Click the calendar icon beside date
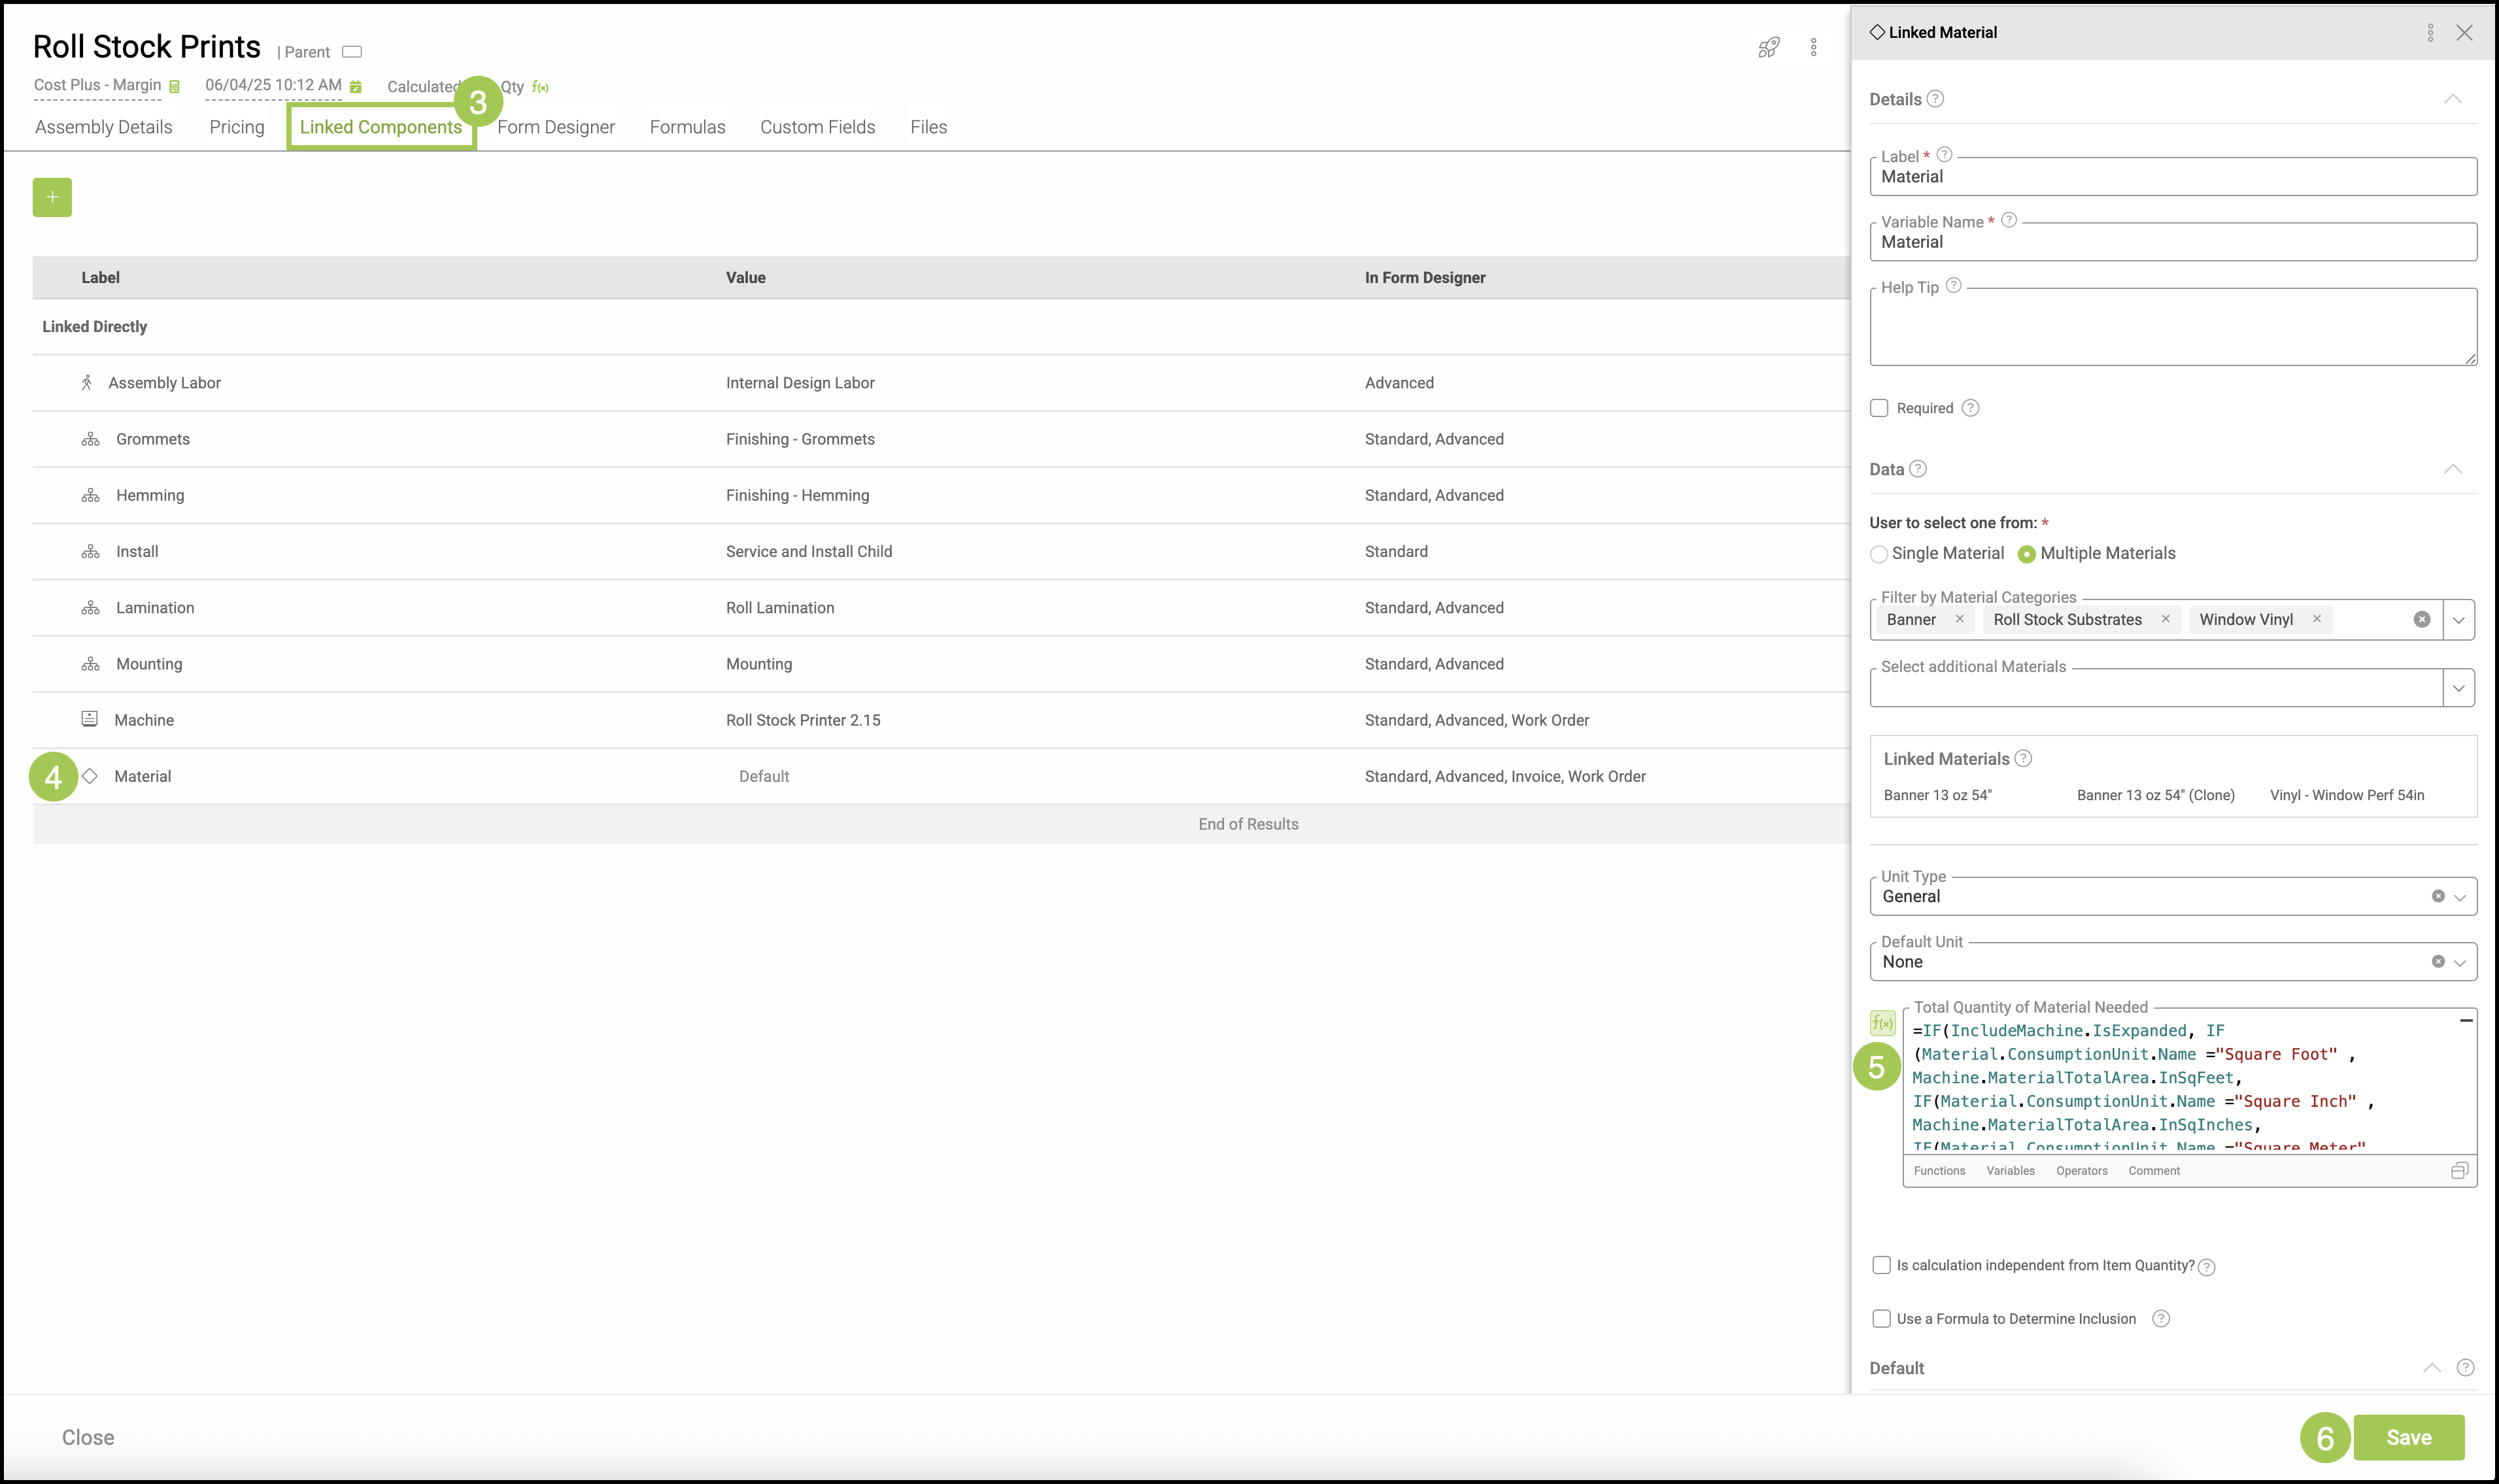Image resolution: width=2499 pixels, height=1484 pixels. 356,87
